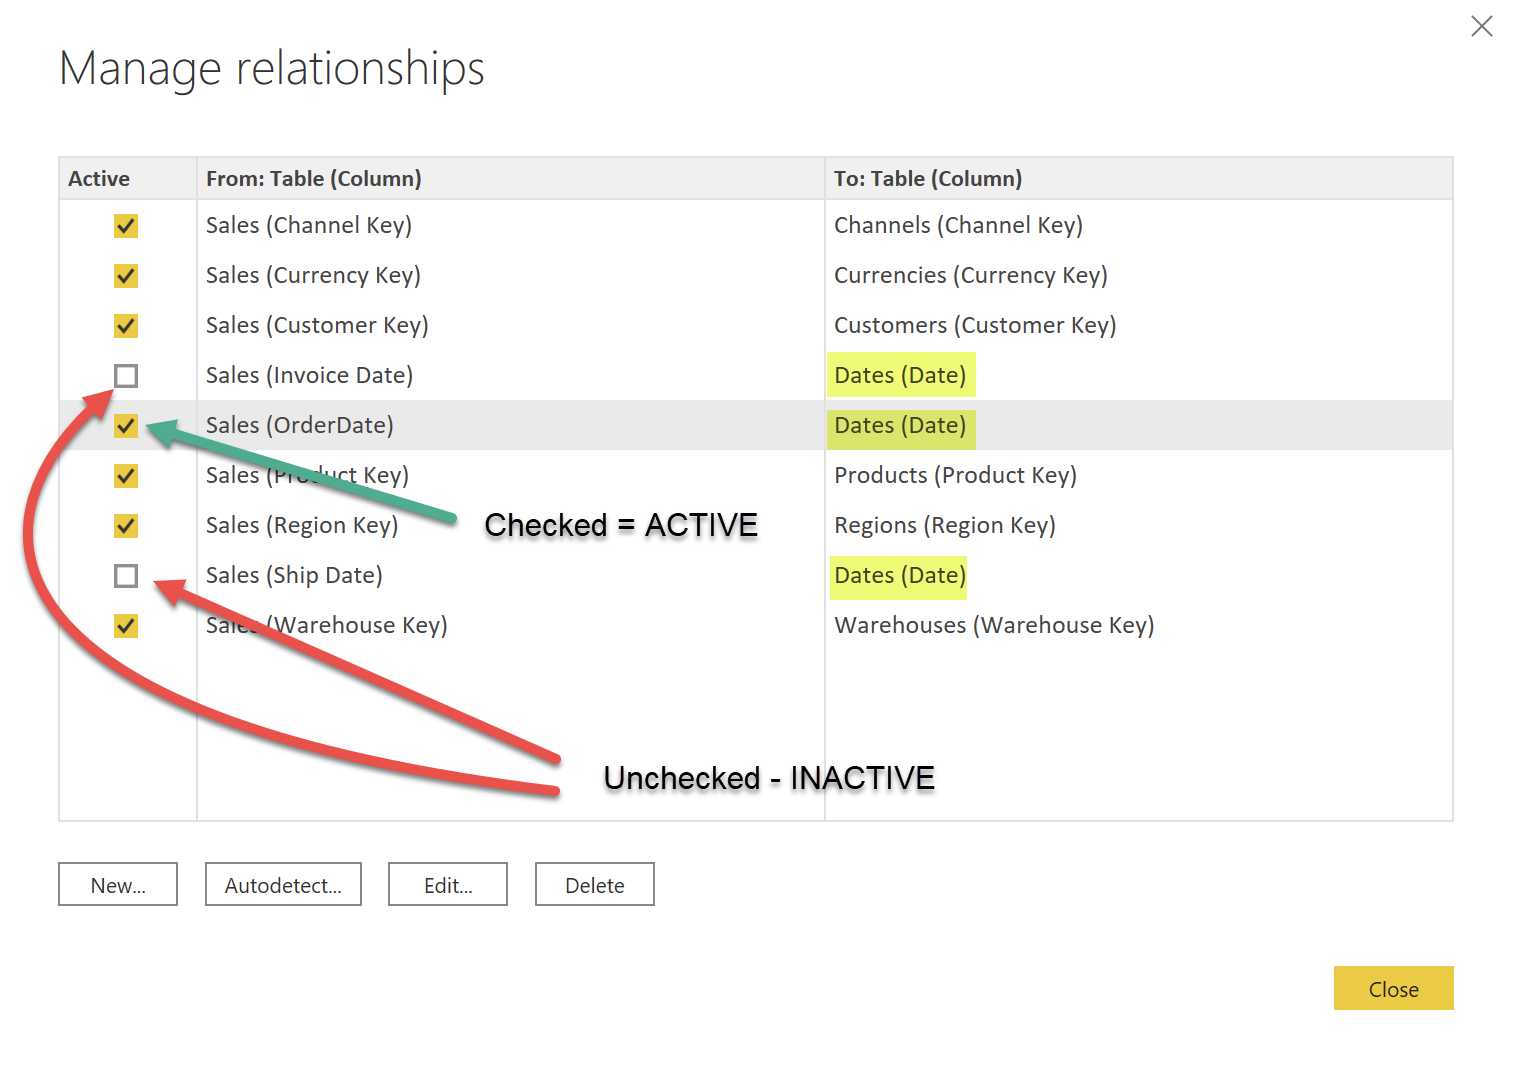Uncheck Active for Sales (Currency Key)
This screenshot has width=1514, height=1068.
pyautogui.click(x=126, y=276)
